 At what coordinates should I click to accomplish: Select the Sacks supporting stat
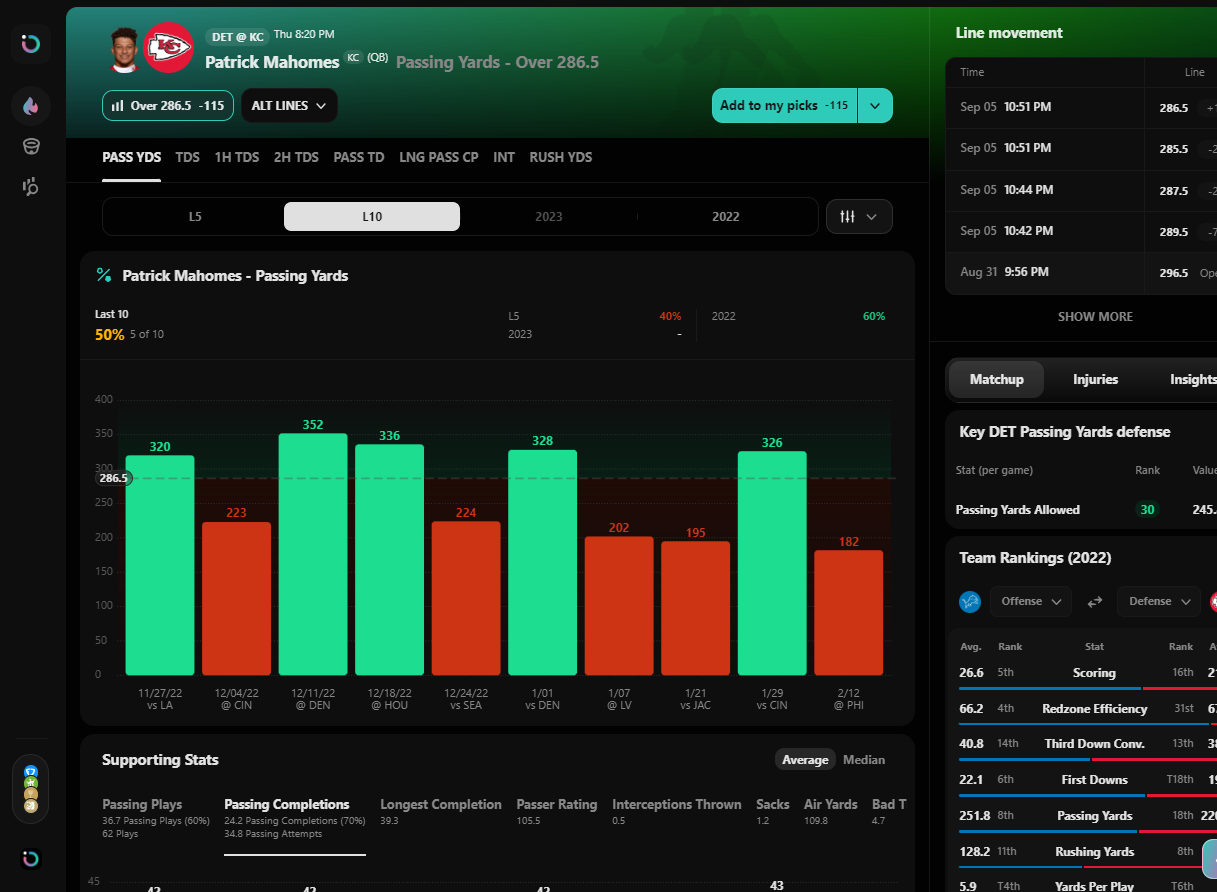pos(773,811)
